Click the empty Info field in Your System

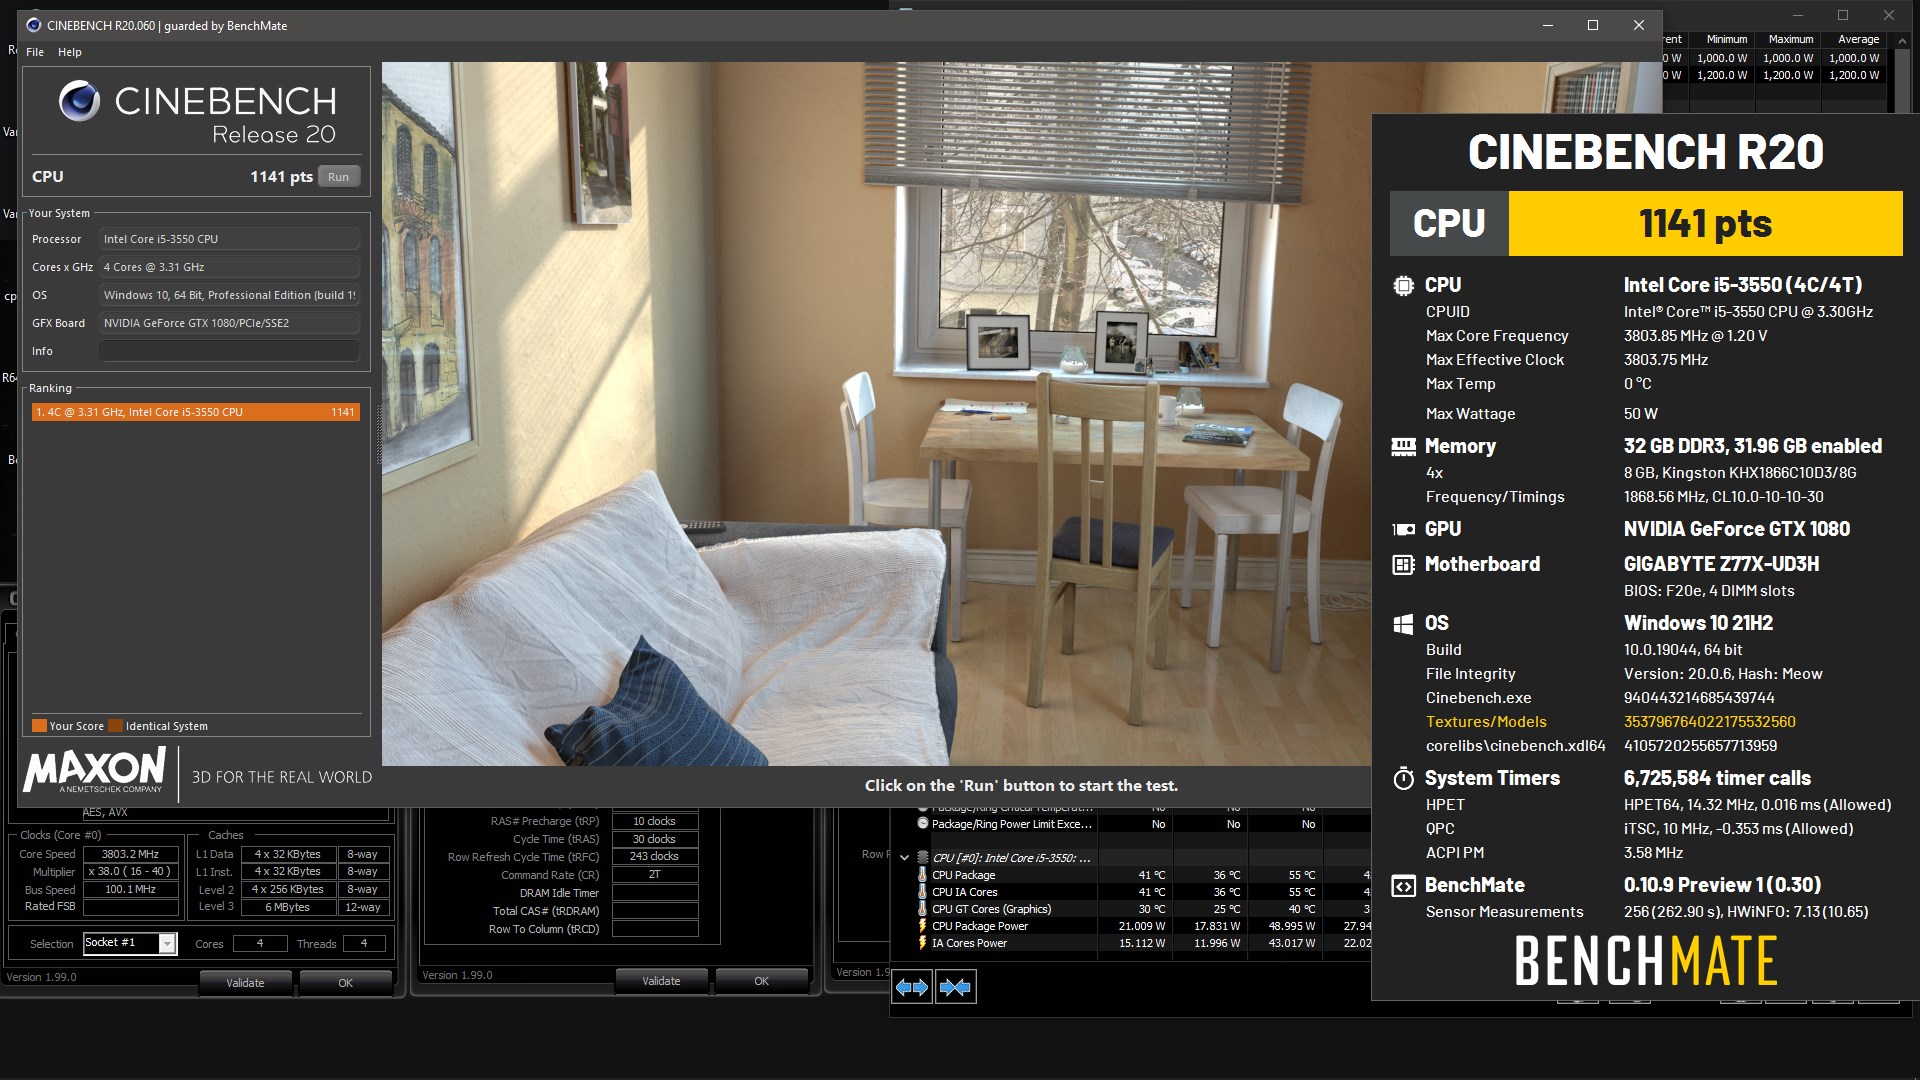(229, 351)
